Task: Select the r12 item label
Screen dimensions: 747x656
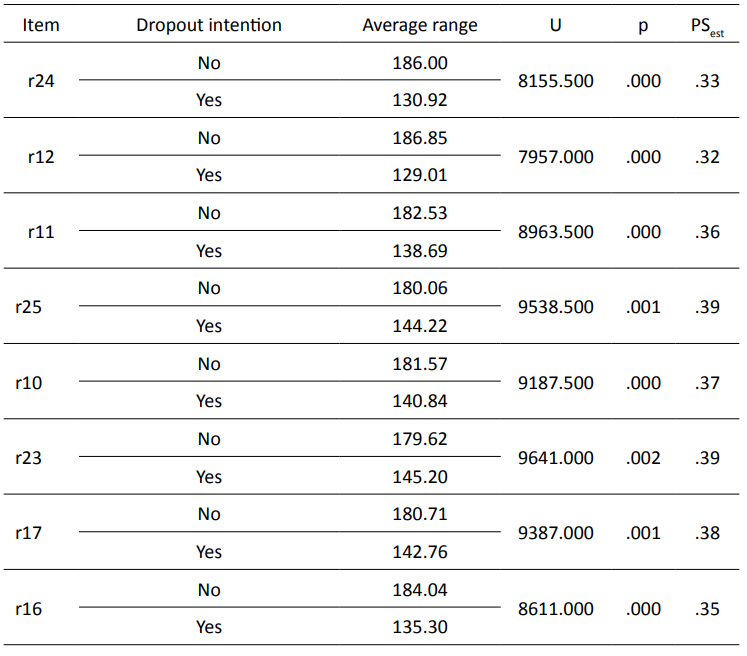Action: coord(41,156)
